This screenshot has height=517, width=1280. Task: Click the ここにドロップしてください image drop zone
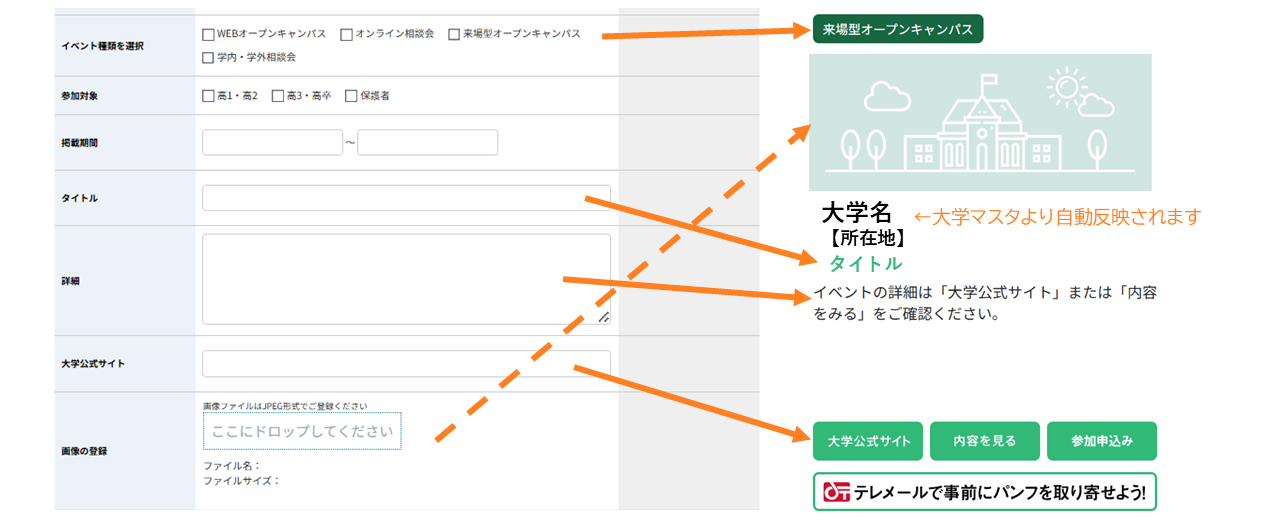point(302,431)
